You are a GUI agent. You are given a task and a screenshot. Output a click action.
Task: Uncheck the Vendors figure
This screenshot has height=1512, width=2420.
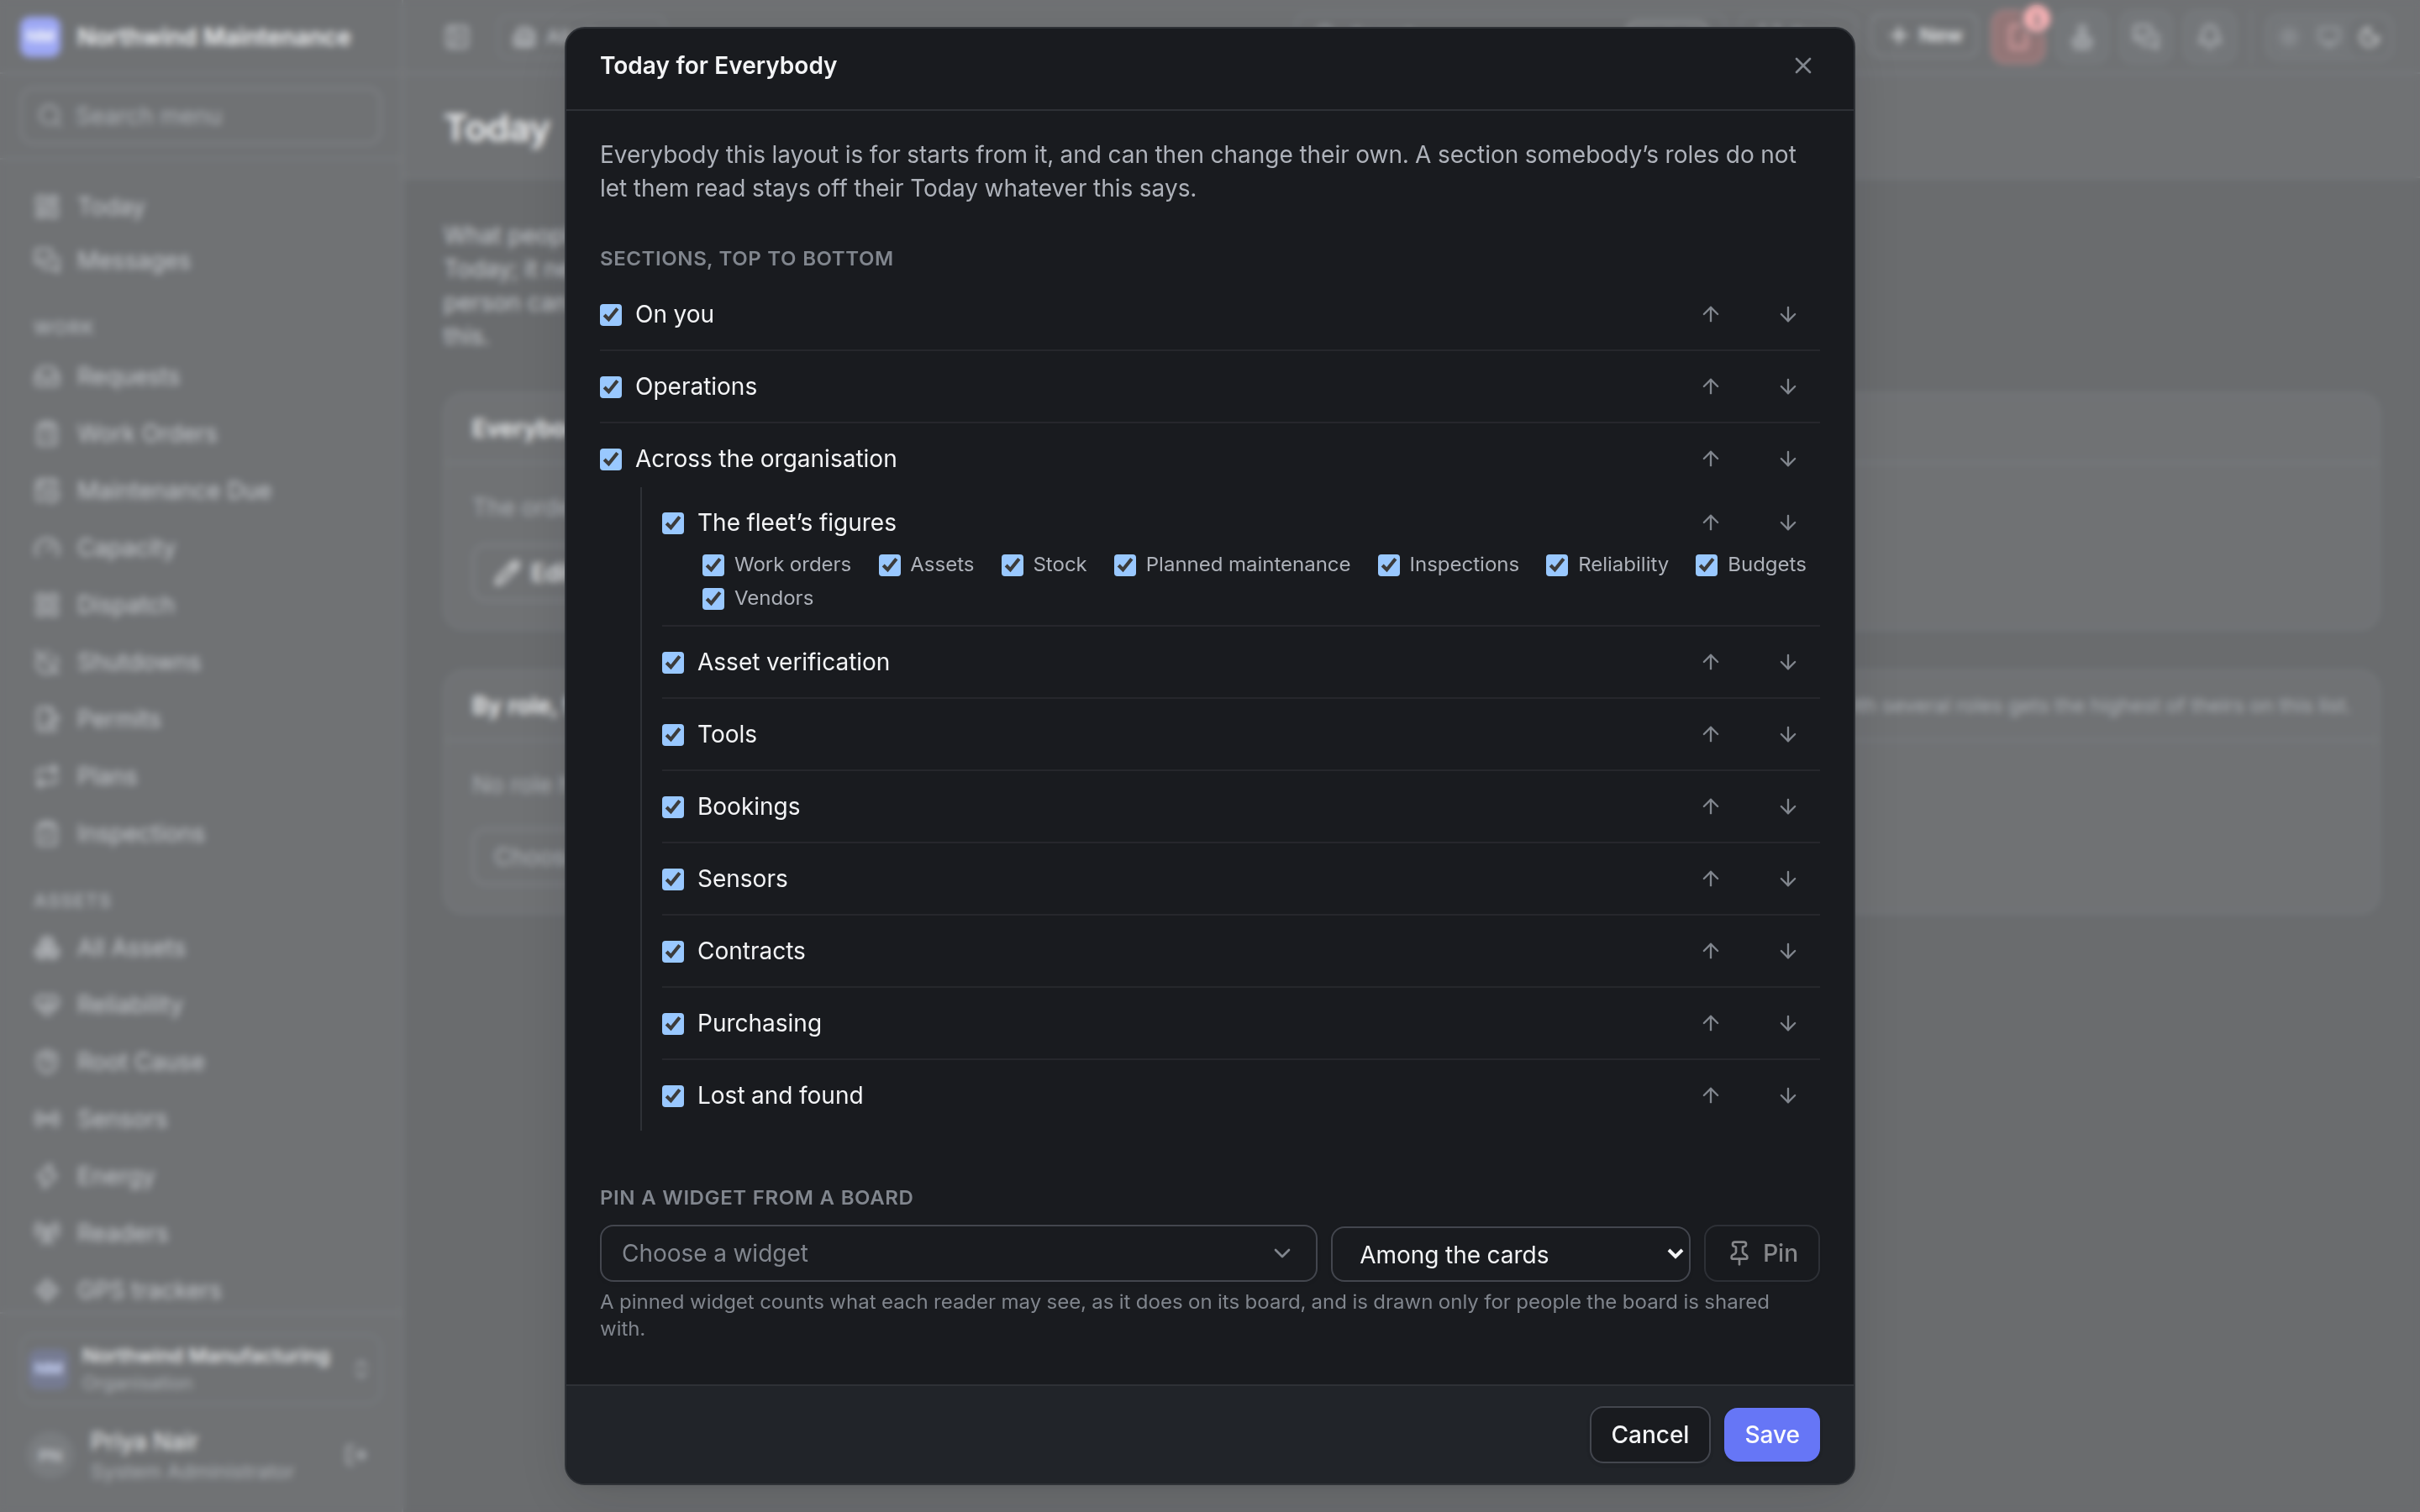(713, 598)
